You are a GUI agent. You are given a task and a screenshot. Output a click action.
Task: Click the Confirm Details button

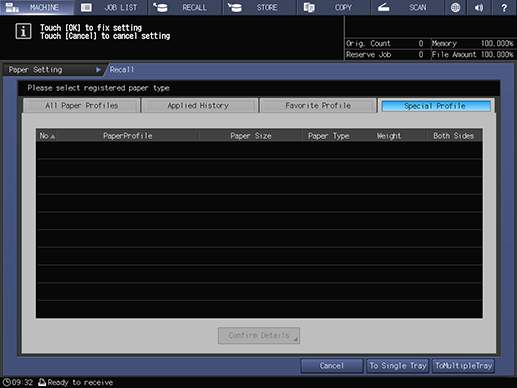(259, 335)
